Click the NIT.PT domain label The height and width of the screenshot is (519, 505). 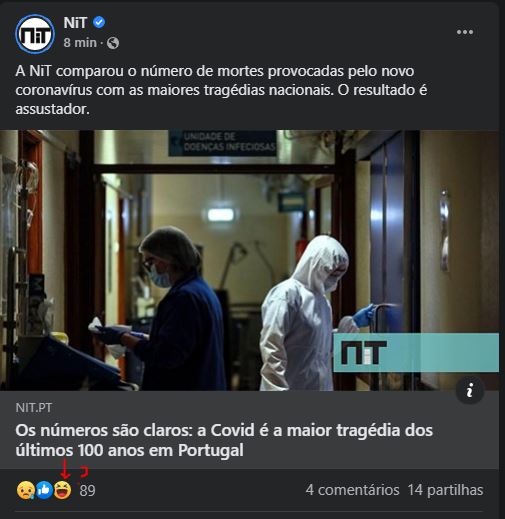coord(34,408)
